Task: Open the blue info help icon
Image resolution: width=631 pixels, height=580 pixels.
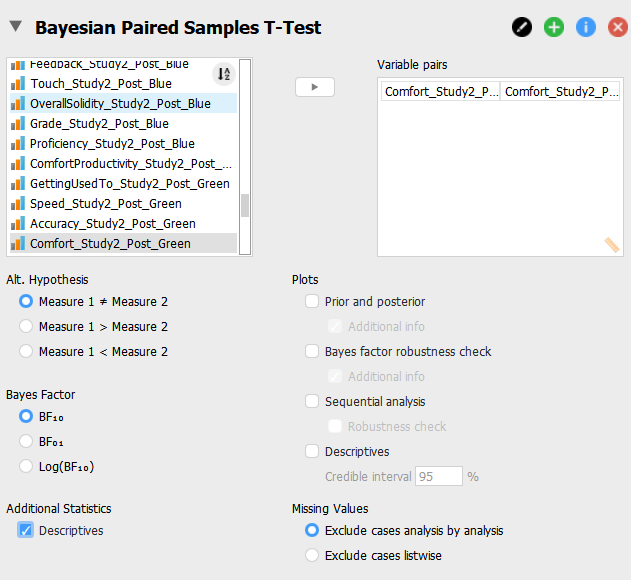Action: [x=586, y=27]
